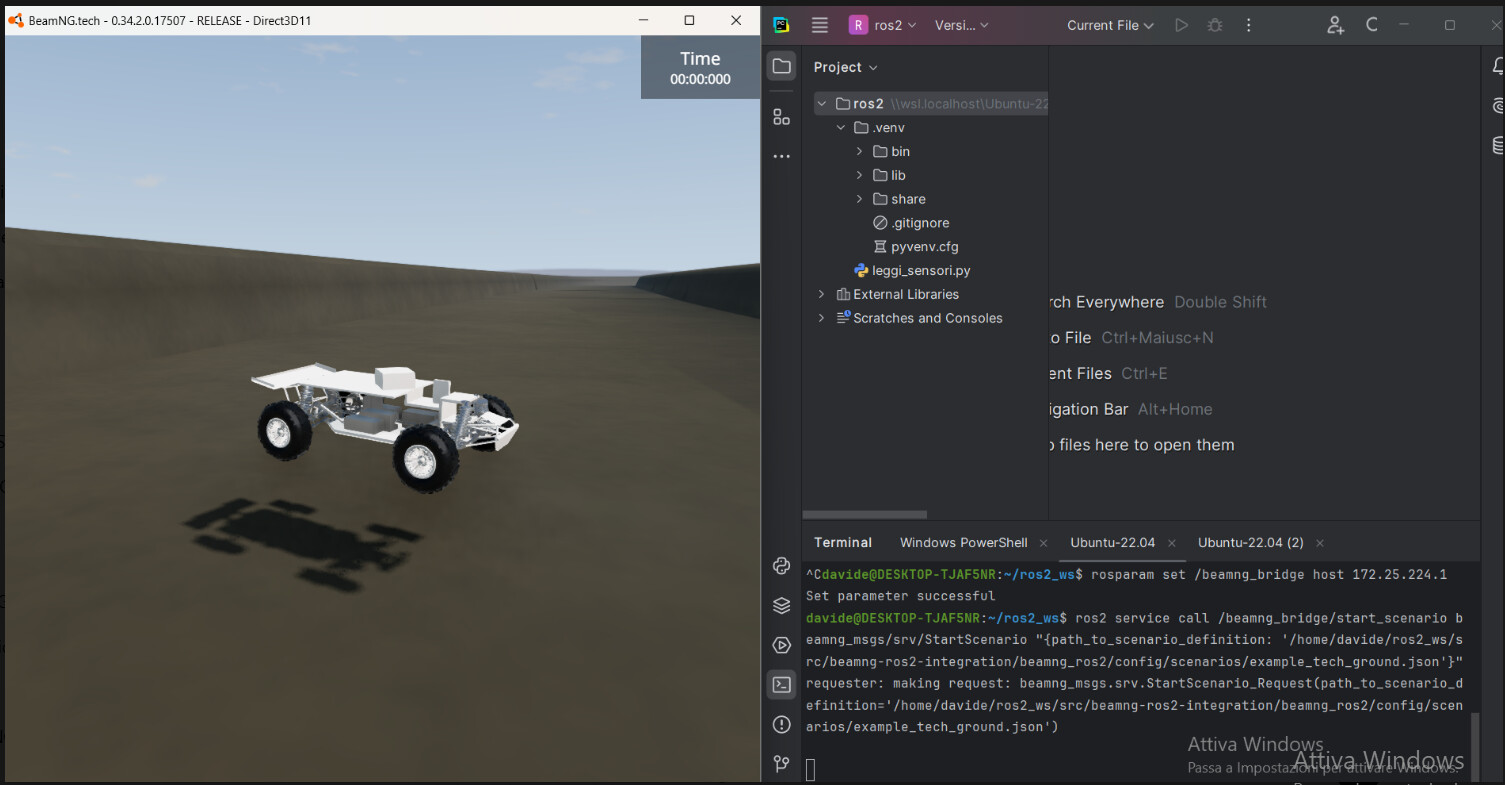Click the BeamNG.tech app icon in the title bar
1505x785 pixels.
pos(16,19)
